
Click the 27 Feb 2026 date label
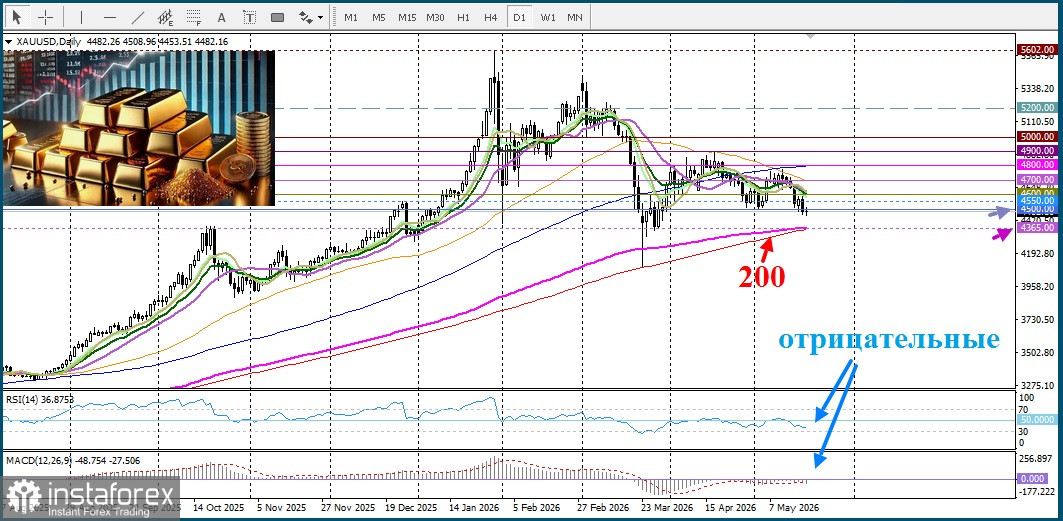[604, 507]
